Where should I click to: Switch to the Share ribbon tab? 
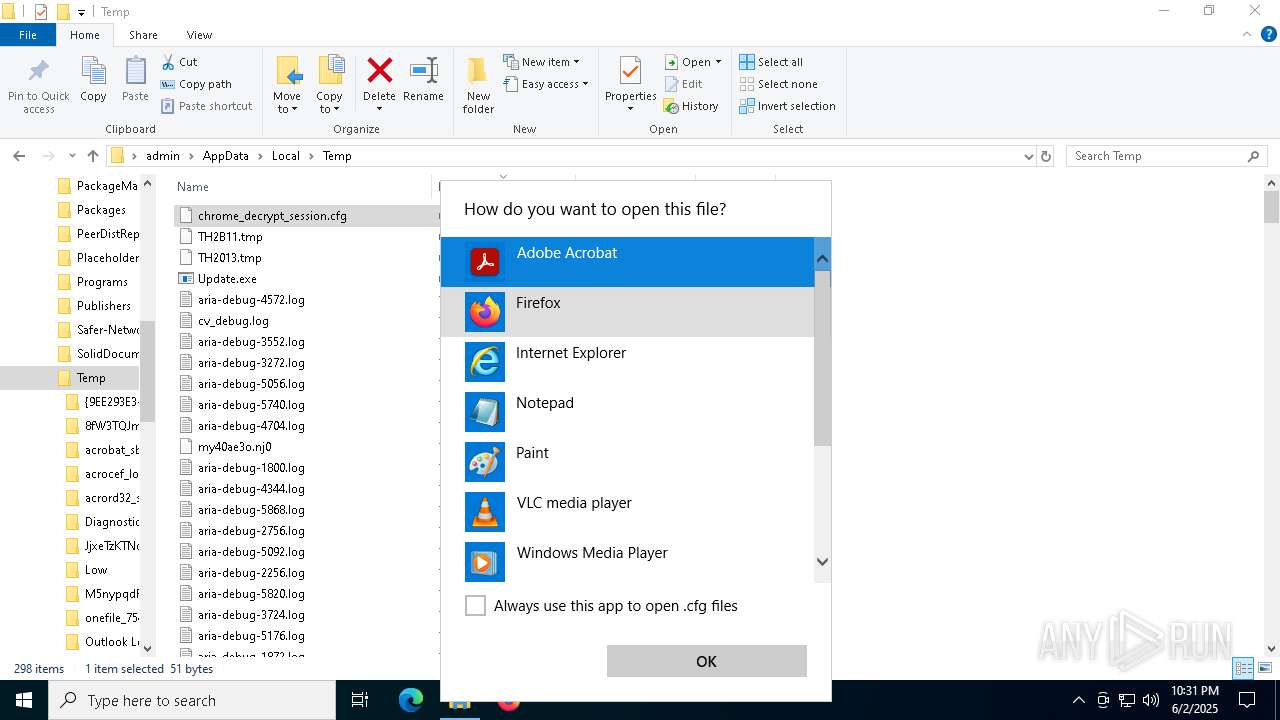tap(143, 35)
